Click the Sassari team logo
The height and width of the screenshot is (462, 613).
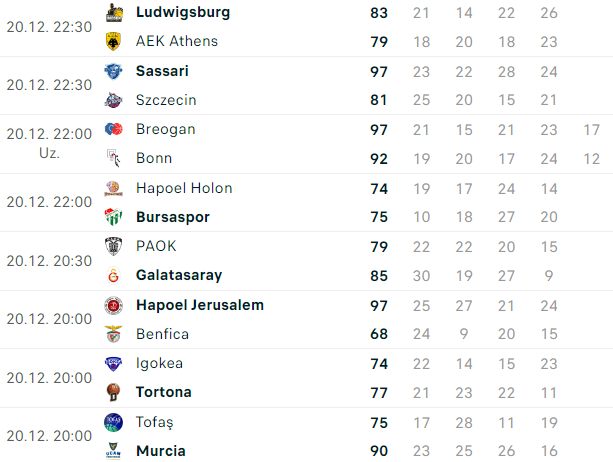[113, 71]
